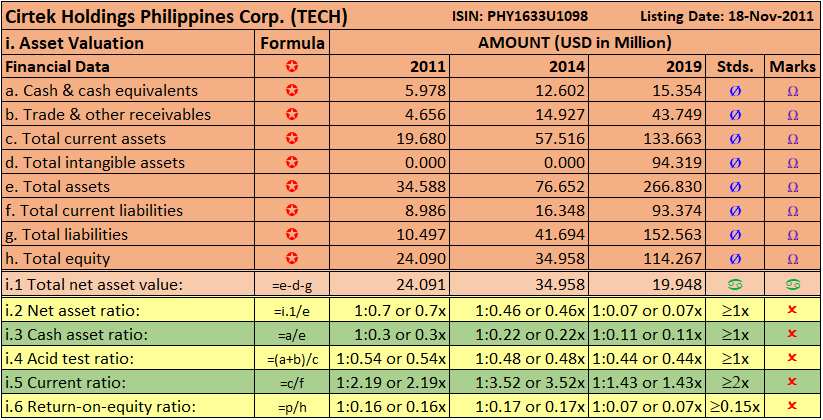
Task: Click the red X mark for Return-on-equity ratio
Action: [x=793, y=405]
